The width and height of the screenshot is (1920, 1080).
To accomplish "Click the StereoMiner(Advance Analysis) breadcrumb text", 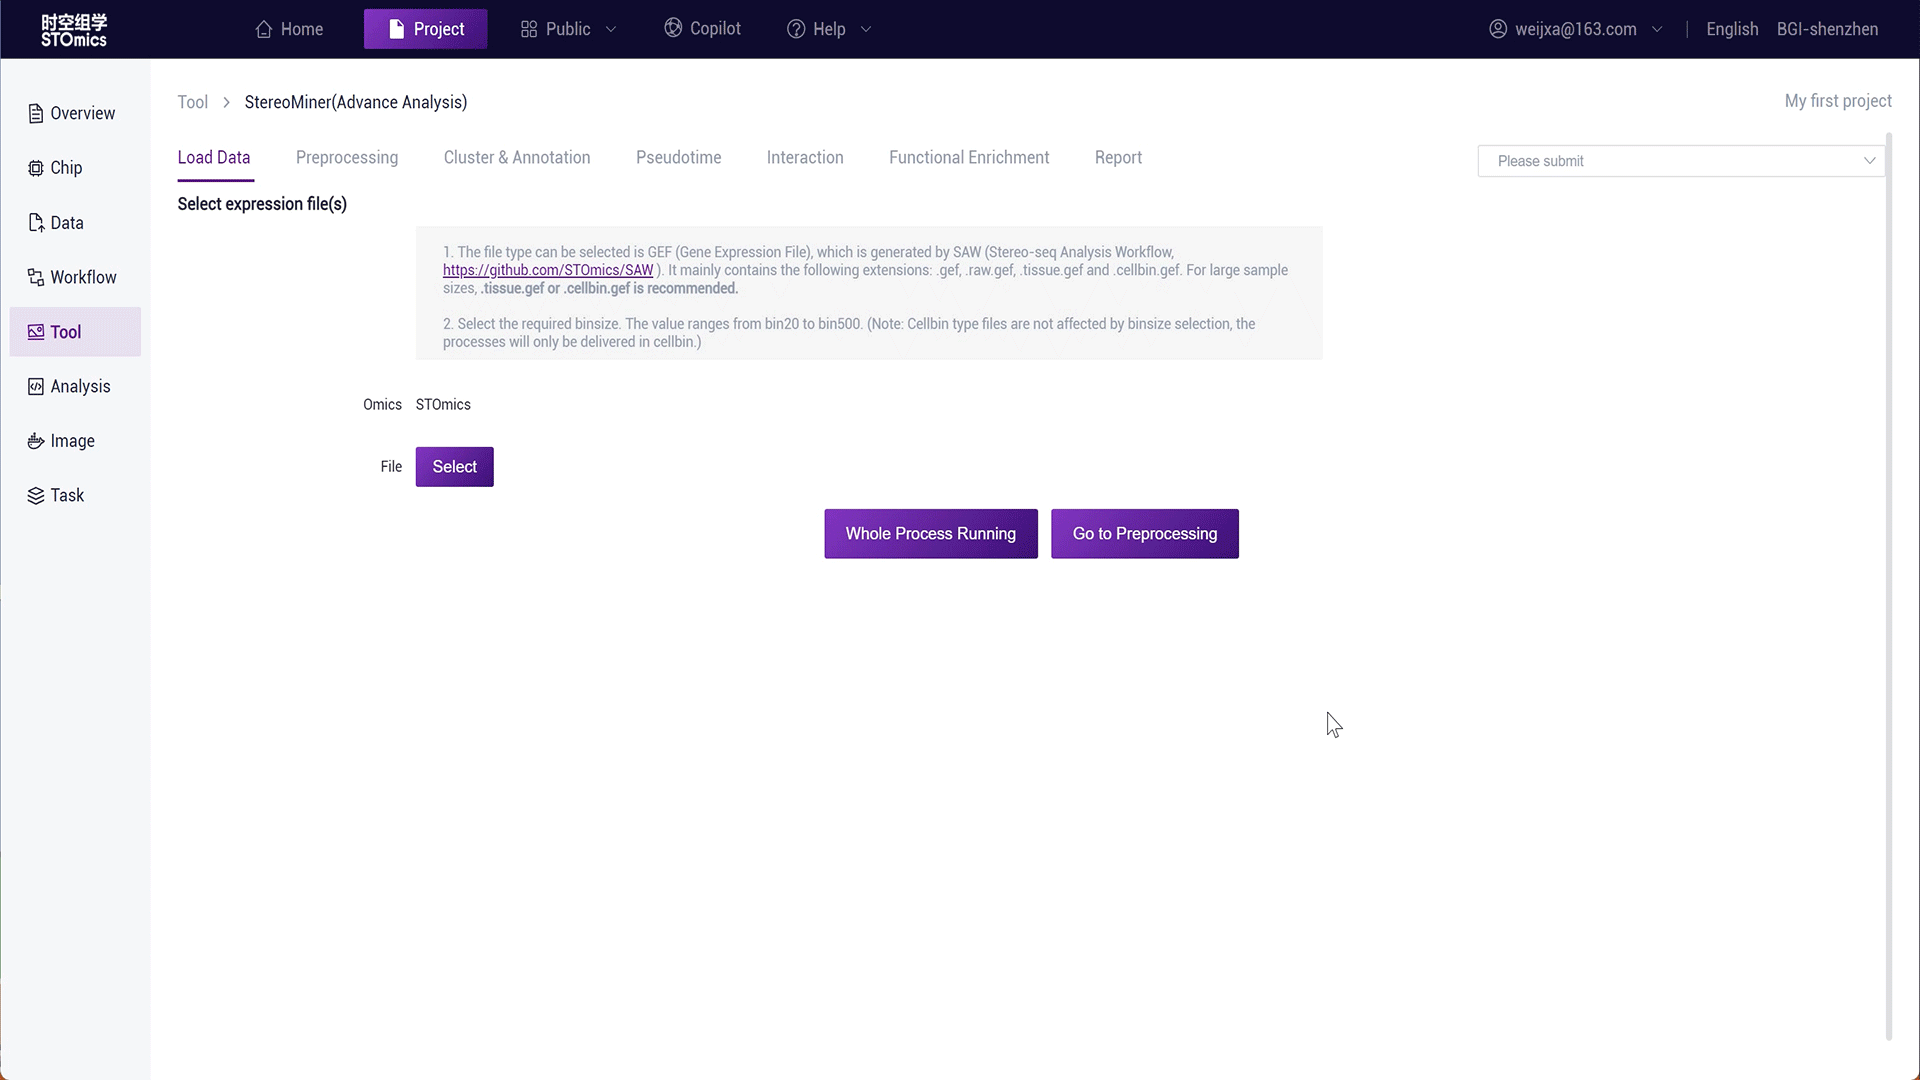I will 356,102.
